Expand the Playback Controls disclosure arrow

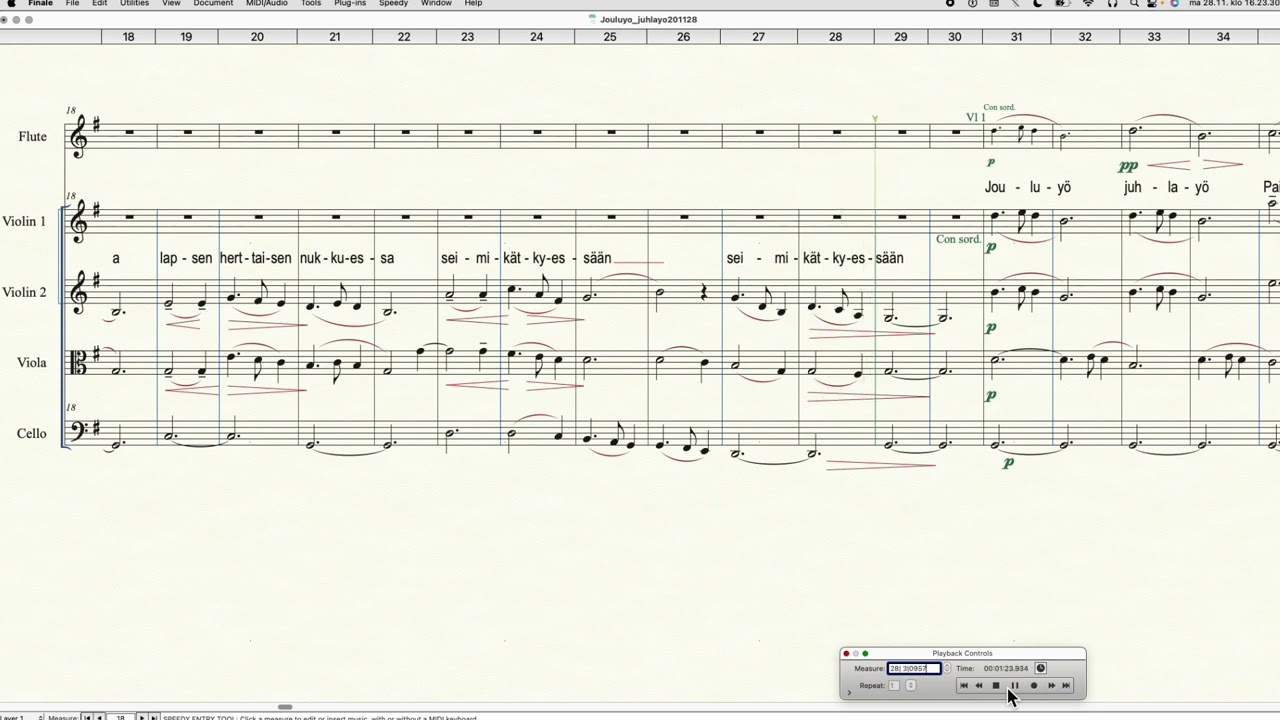point(849,692)
